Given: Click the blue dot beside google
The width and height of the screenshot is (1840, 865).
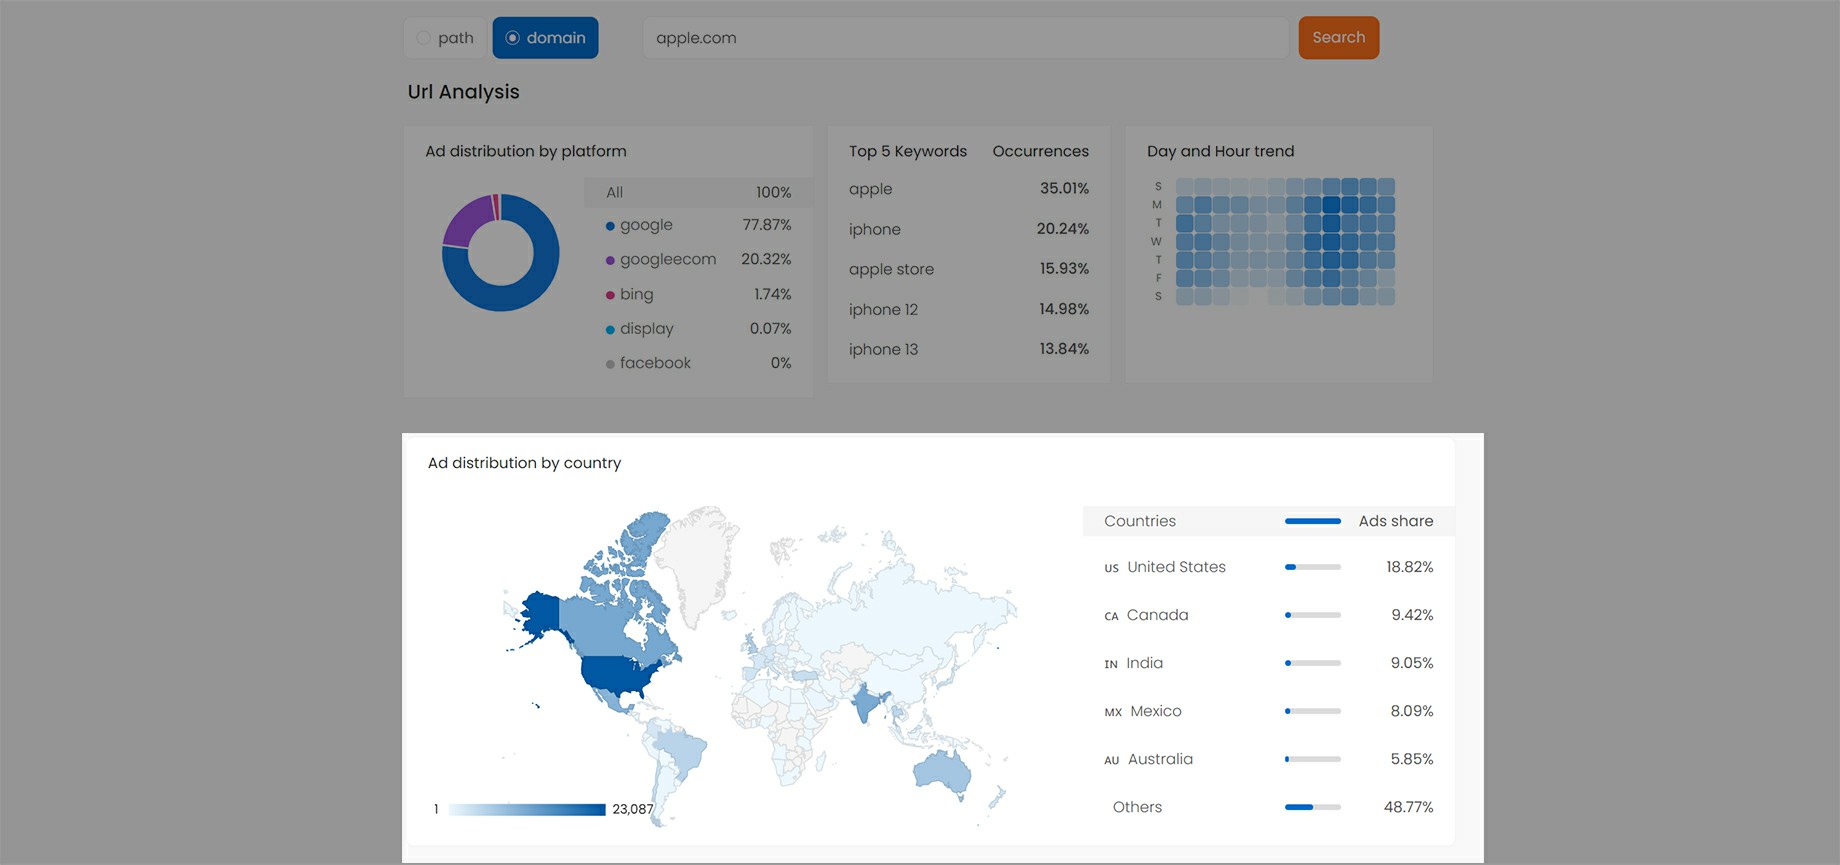Looking at the screenshot, I should (610, 226).
